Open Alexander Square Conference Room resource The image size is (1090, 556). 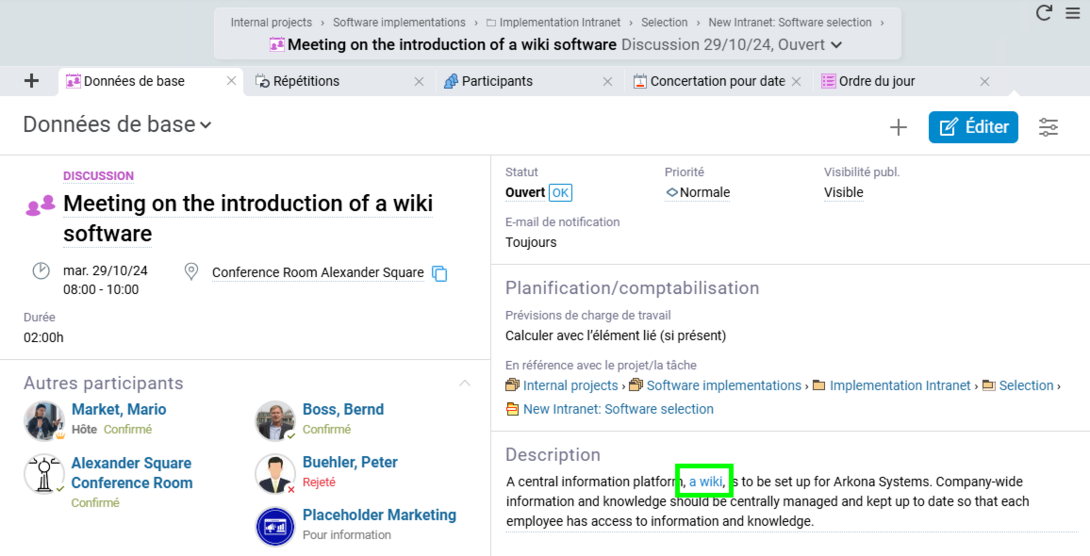coord(131,473)
